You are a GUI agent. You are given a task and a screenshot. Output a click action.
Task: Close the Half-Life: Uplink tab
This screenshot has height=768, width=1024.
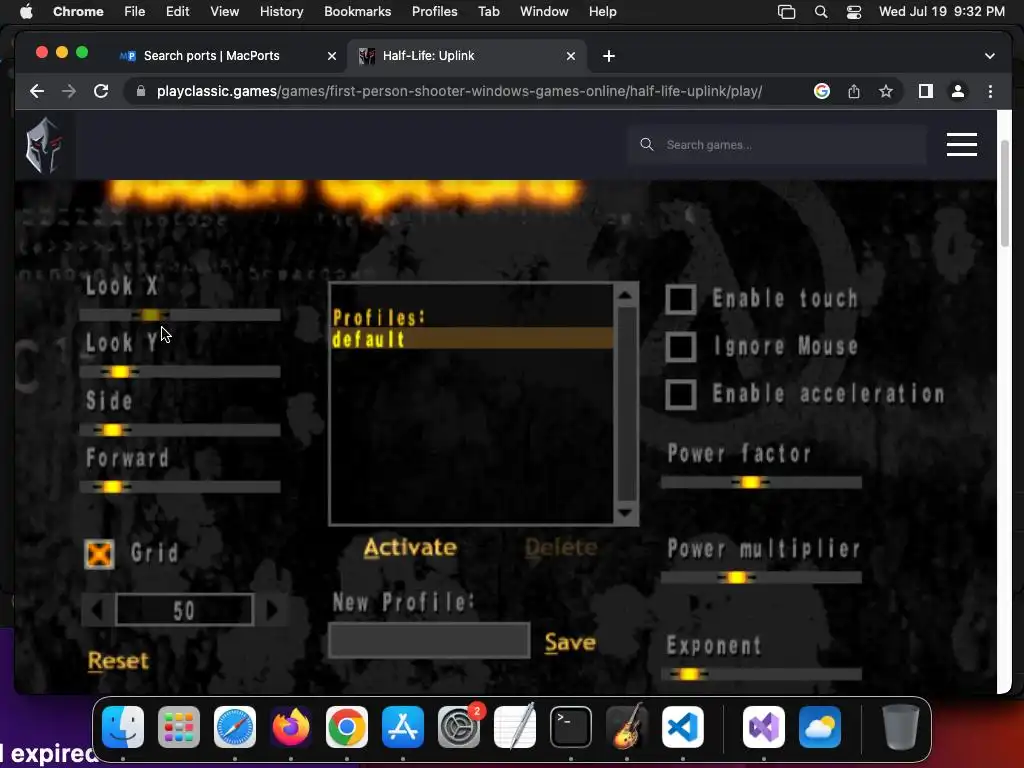tap(571, 56)
